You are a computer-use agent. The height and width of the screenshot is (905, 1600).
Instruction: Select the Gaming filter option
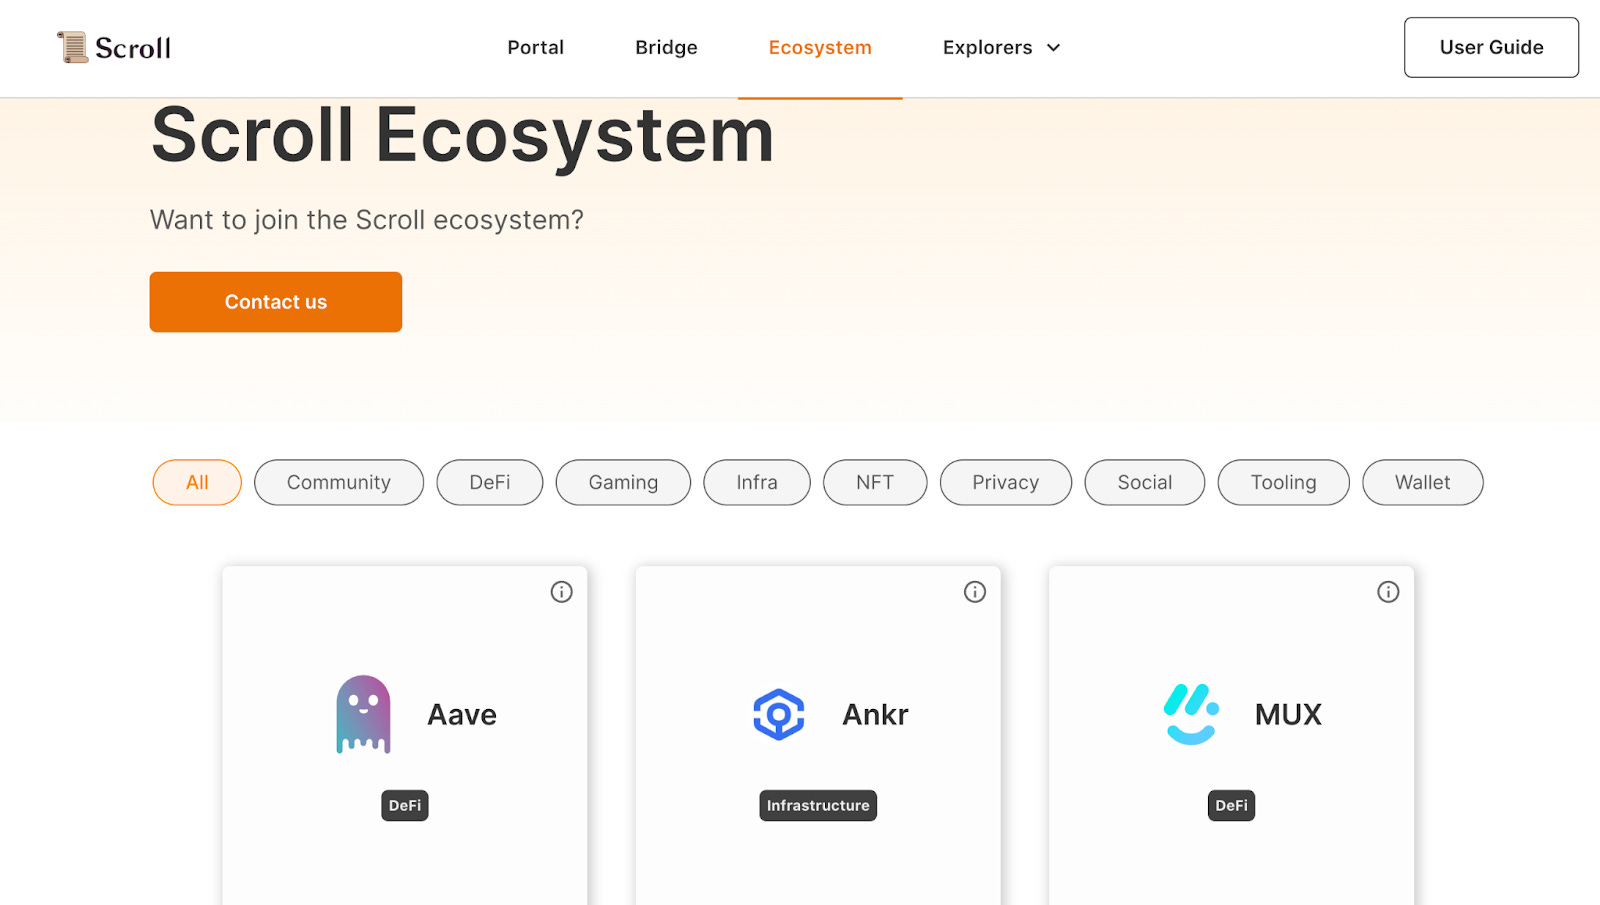point(622,482)
